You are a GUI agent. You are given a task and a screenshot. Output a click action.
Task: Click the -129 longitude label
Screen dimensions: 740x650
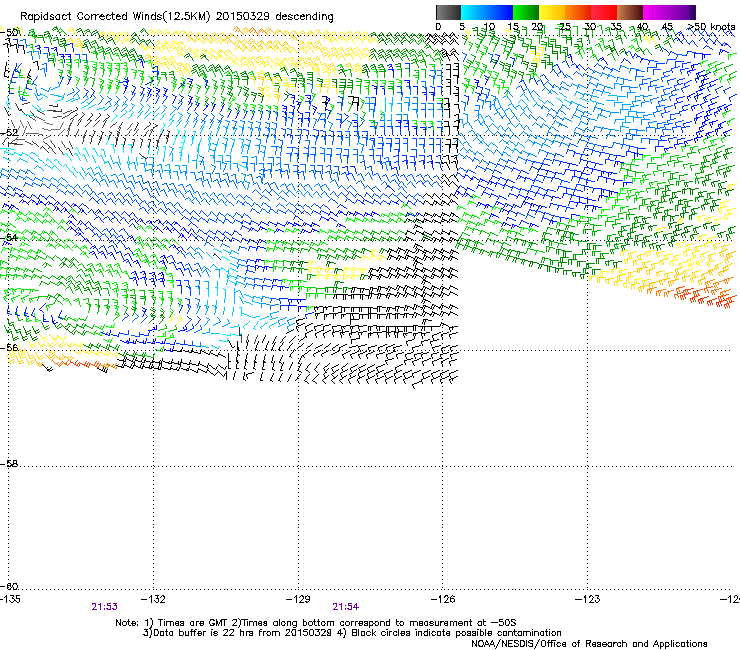[x=298, y=599]
